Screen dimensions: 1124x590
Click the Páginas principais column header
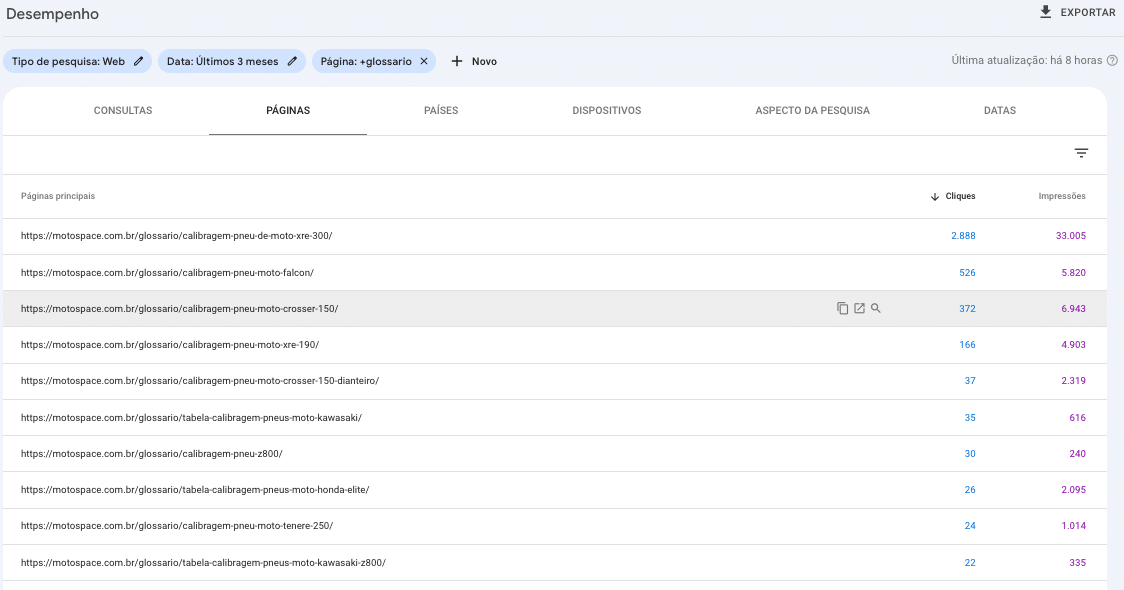pyautogui.click(x=57, y=196)
